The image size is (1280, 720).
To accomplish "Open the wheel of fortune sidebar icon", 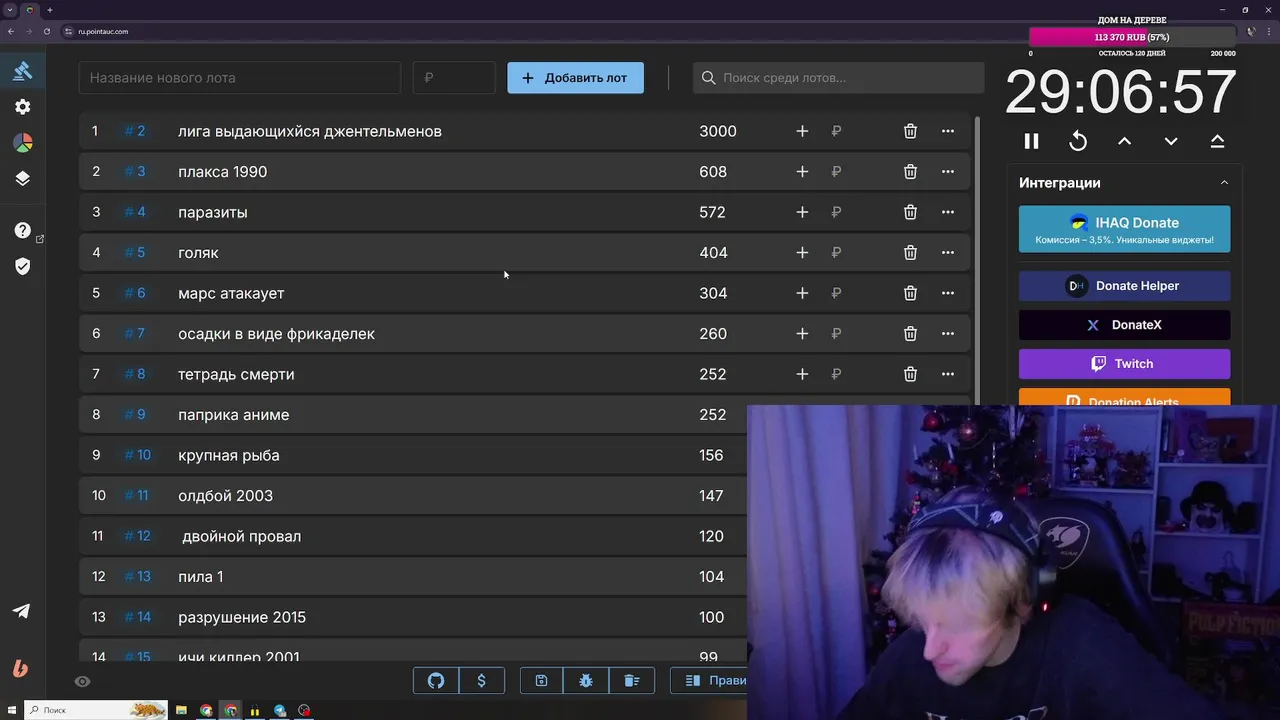I will pos(22,143).
